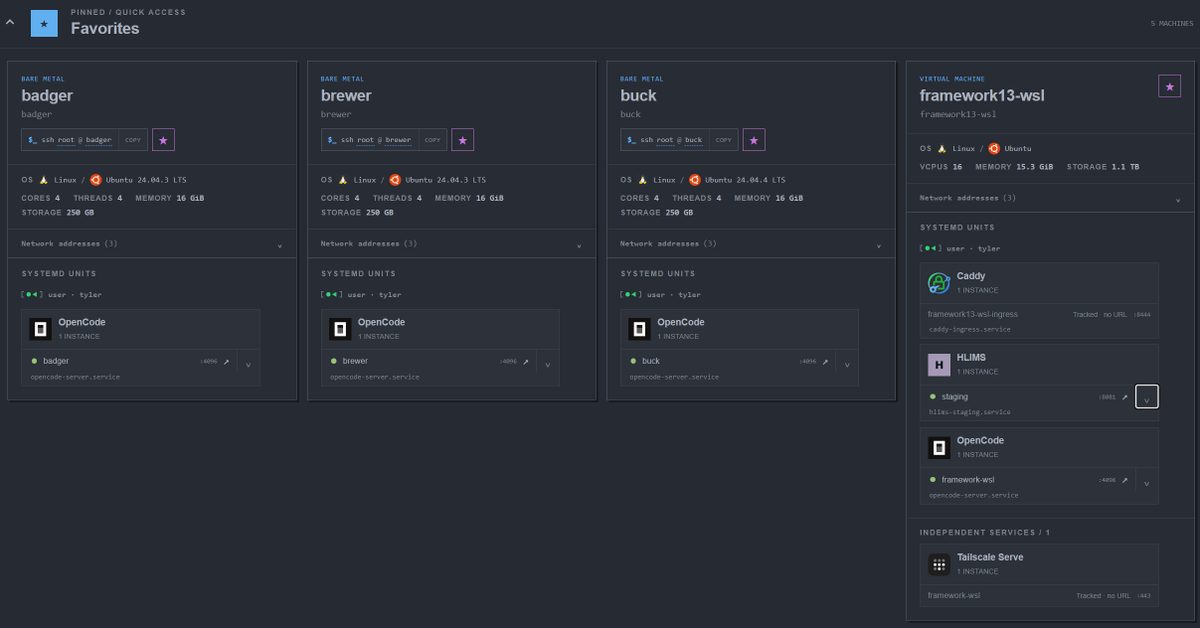
Task: Click 'Ubuntu 24.04.4 LTS' text on buck card
Action: pyautogui.click(x=744, y=180)
